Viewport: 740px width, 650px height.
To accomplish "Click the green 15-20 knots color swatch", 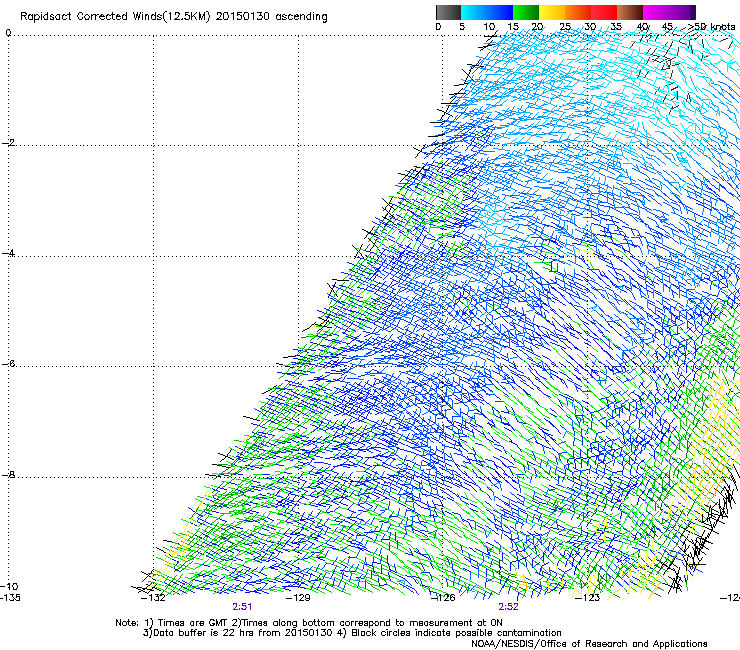I will 526,12.
